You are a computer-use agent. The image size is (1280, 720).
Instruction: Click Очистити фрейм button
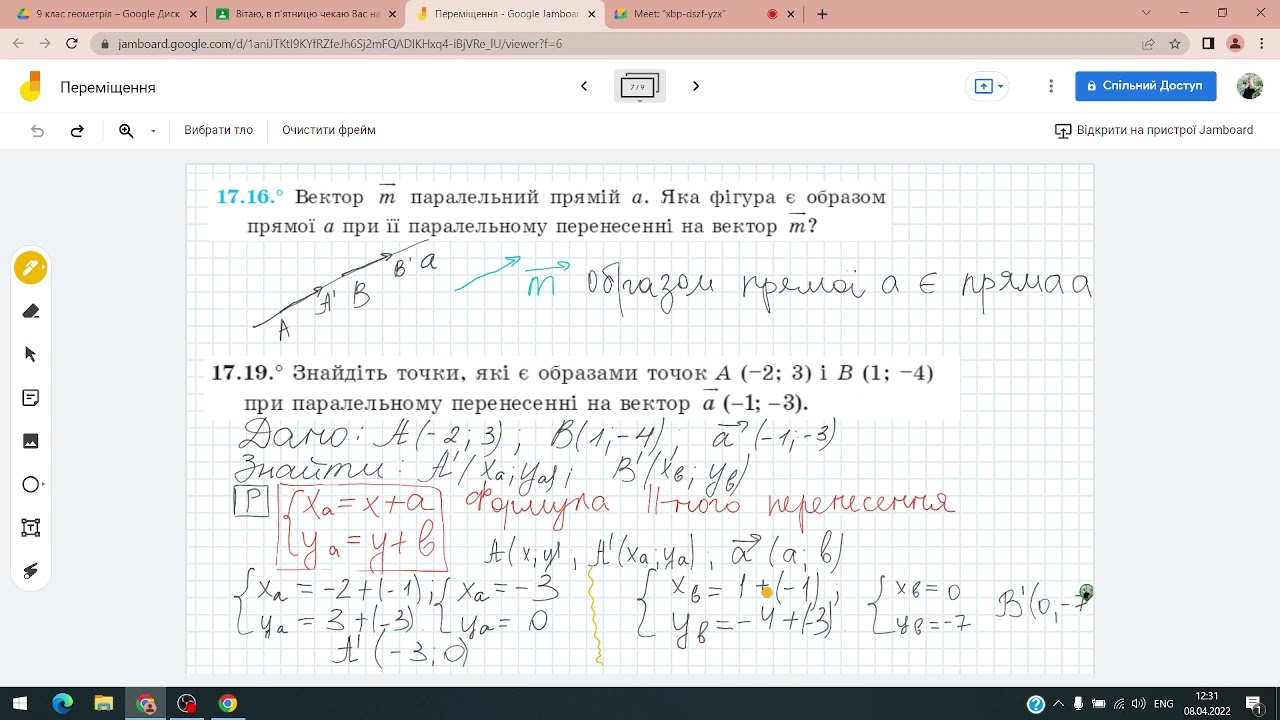329,130
